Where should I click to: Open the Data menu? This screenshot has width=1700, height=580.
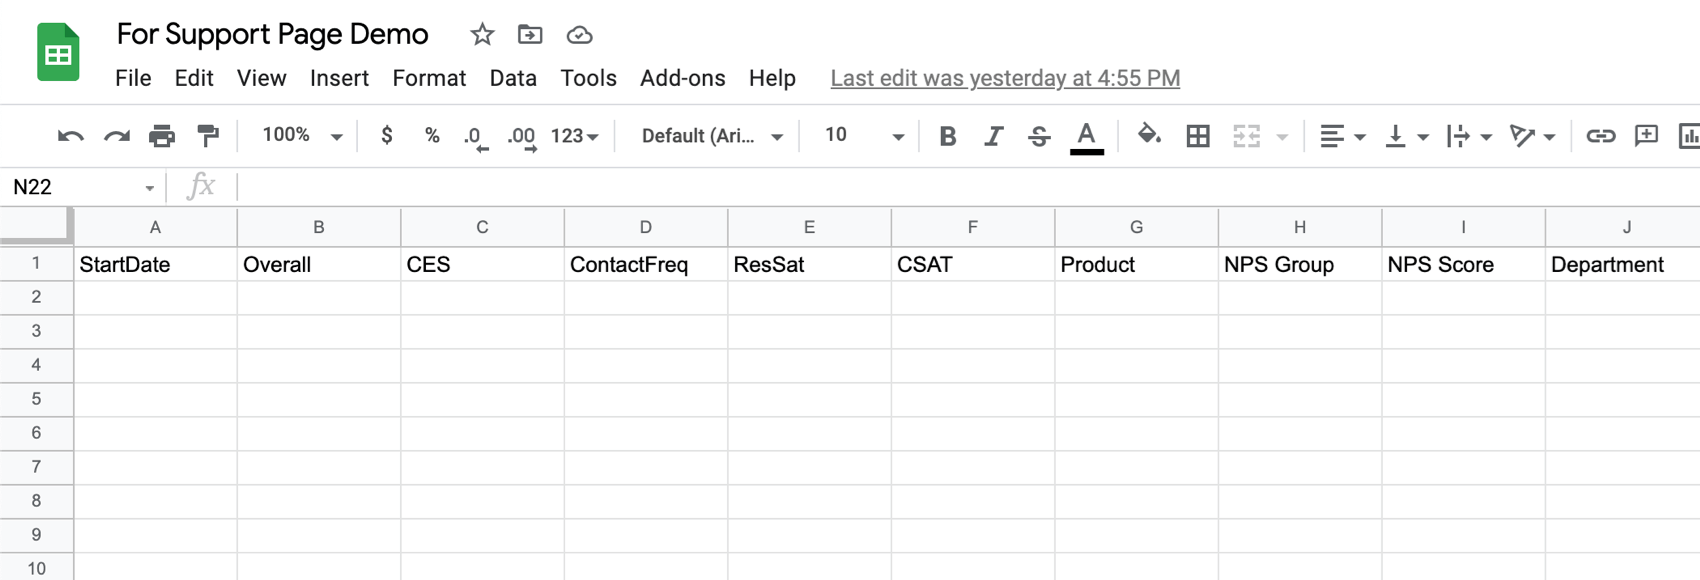pyautogui.click(x=513, y=78)
